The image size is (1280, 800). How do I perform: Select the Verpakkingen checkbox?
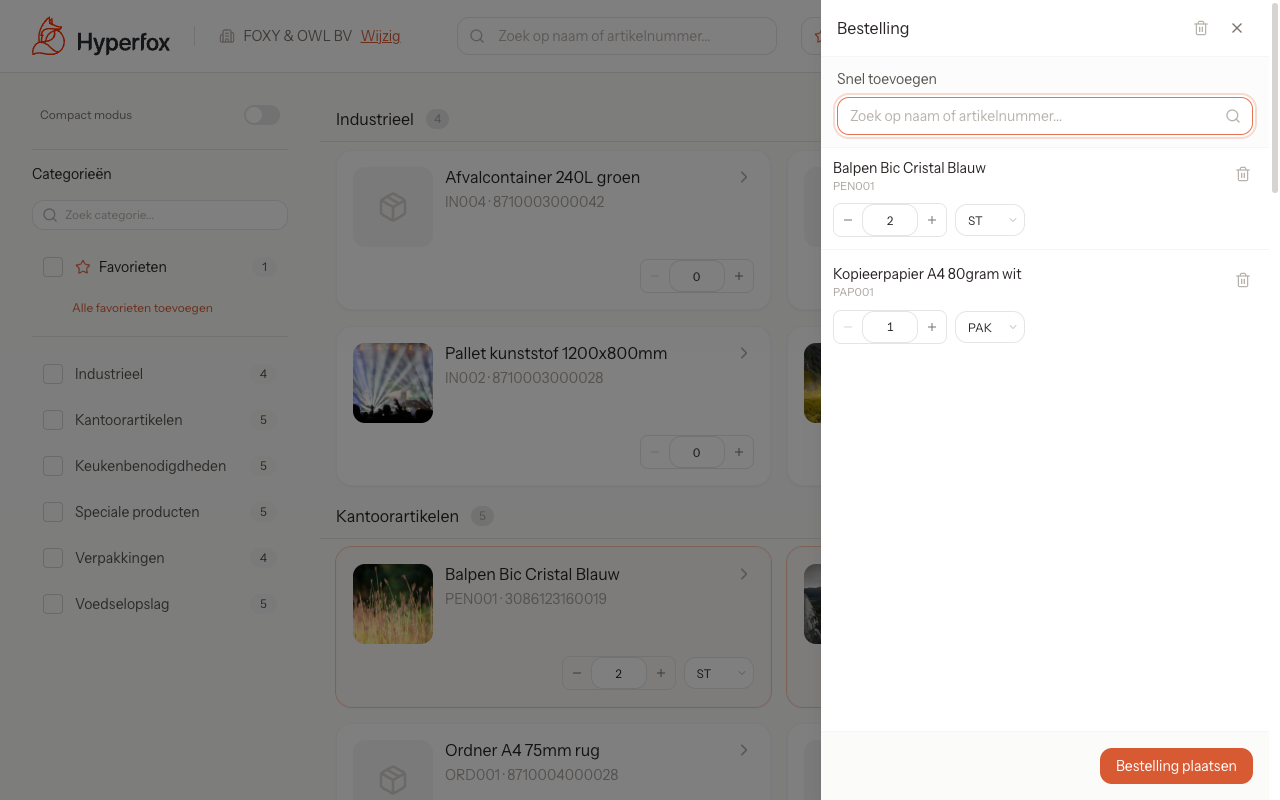pyautogui.click(x=52, y=557)
